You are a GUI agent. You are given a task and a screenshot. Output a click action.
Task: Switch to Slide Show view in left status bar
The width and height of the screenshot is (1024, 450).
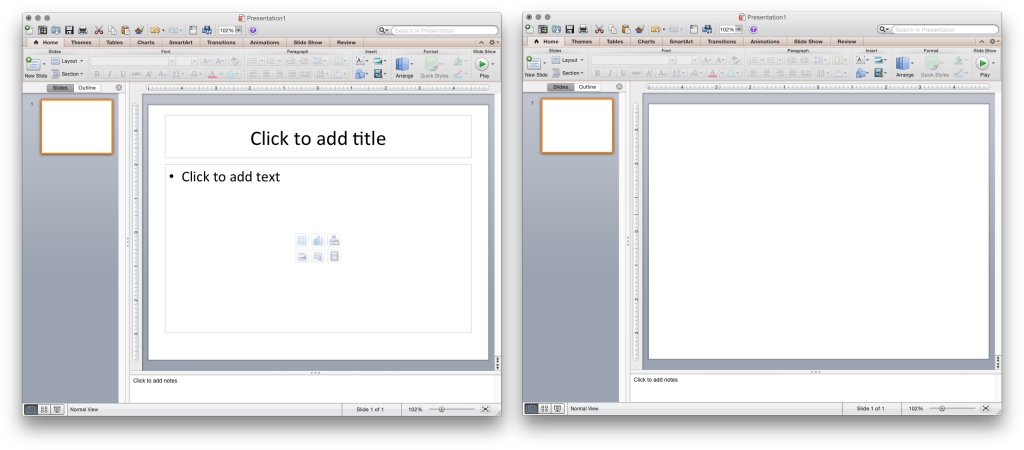coord(57,410)
